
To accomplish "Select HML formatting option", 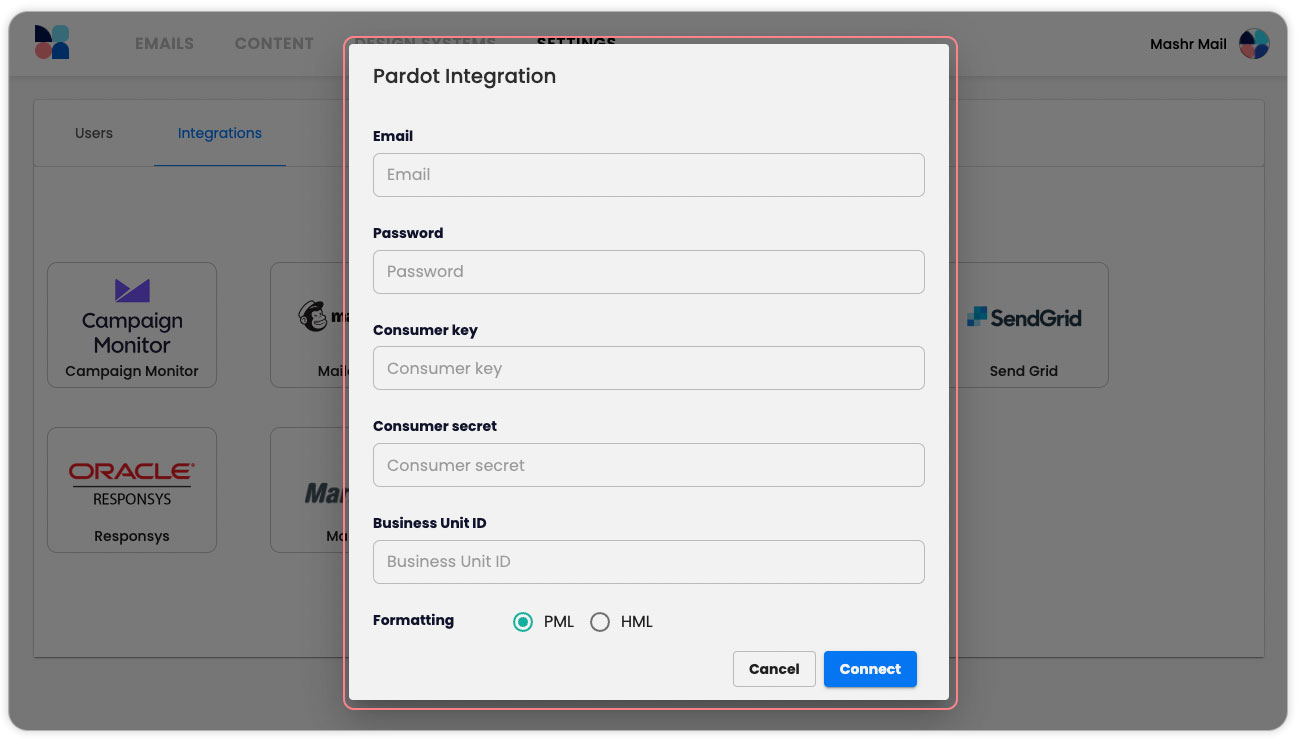I will 600,622.
